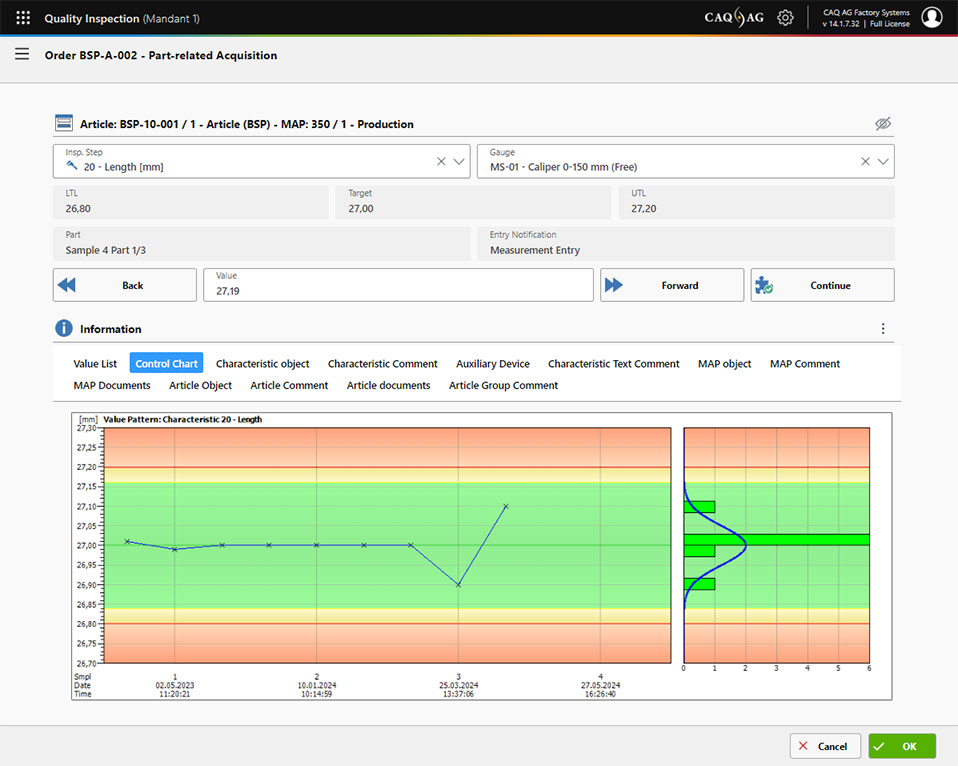
Task: Expand the Gauge dropdown
Action: pos(883,161)
